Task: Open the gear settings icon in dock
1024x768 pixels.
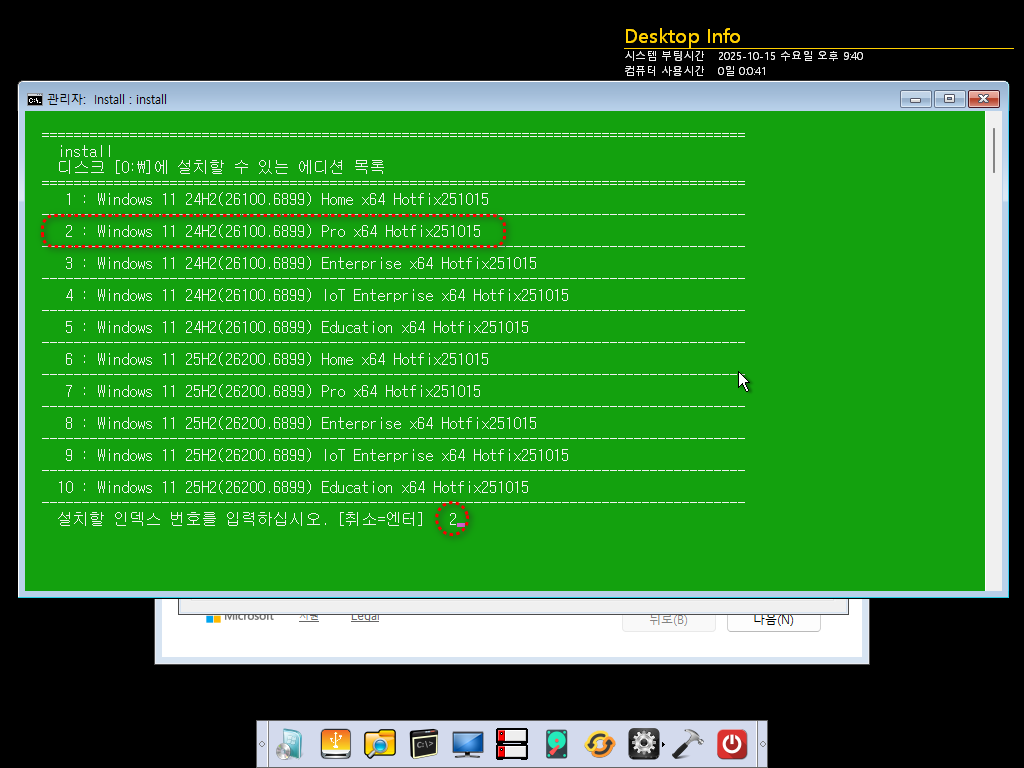Action: (x=643, y=744)
